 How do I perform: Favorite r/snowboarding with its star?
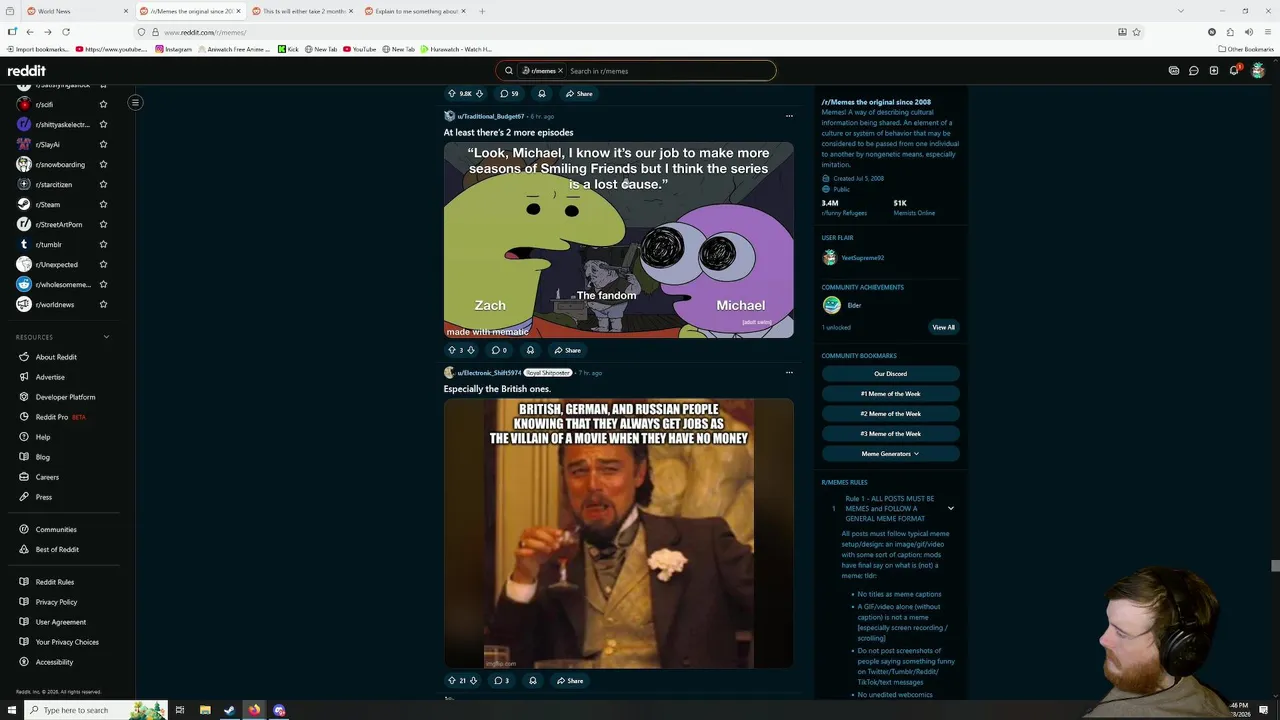(x=103, y=164)
